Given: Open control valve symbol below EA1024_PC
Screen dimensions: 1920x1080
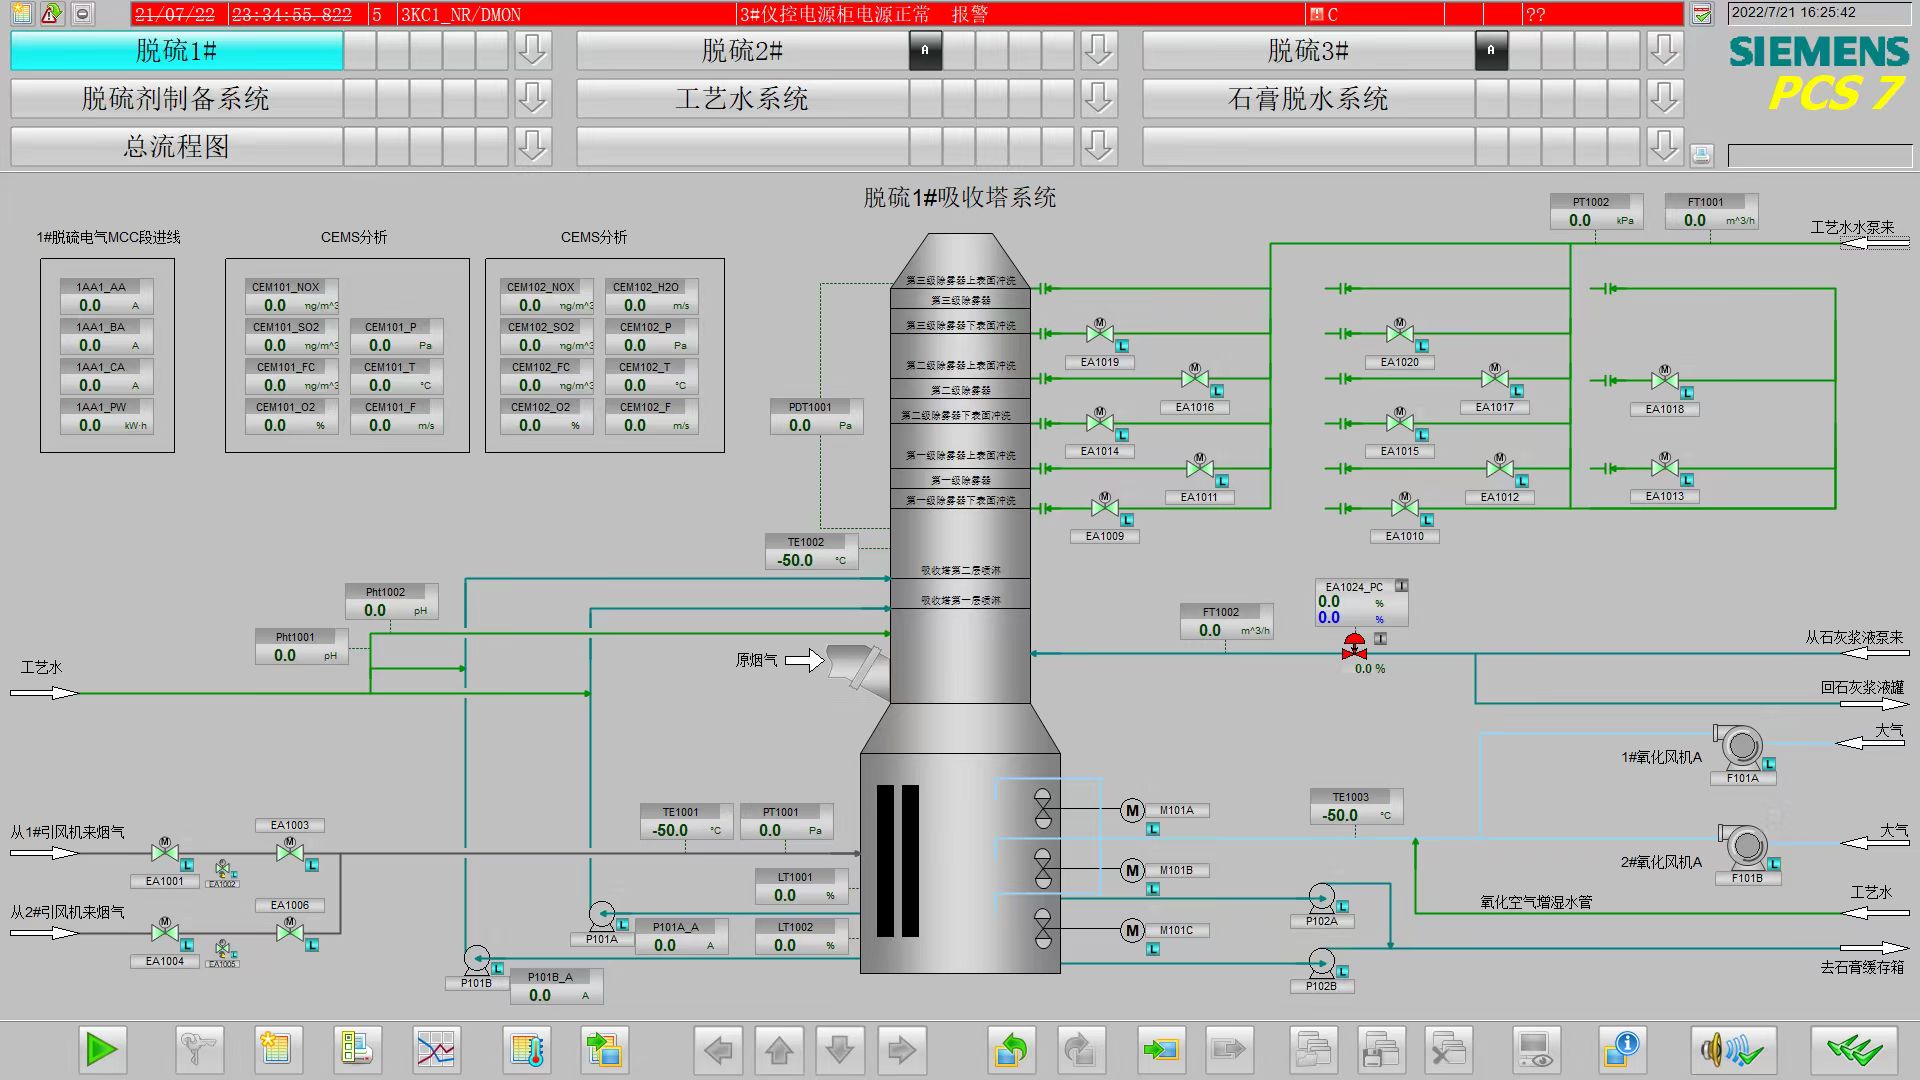Looking at the screenshot, I should (x=1354, y=646).
